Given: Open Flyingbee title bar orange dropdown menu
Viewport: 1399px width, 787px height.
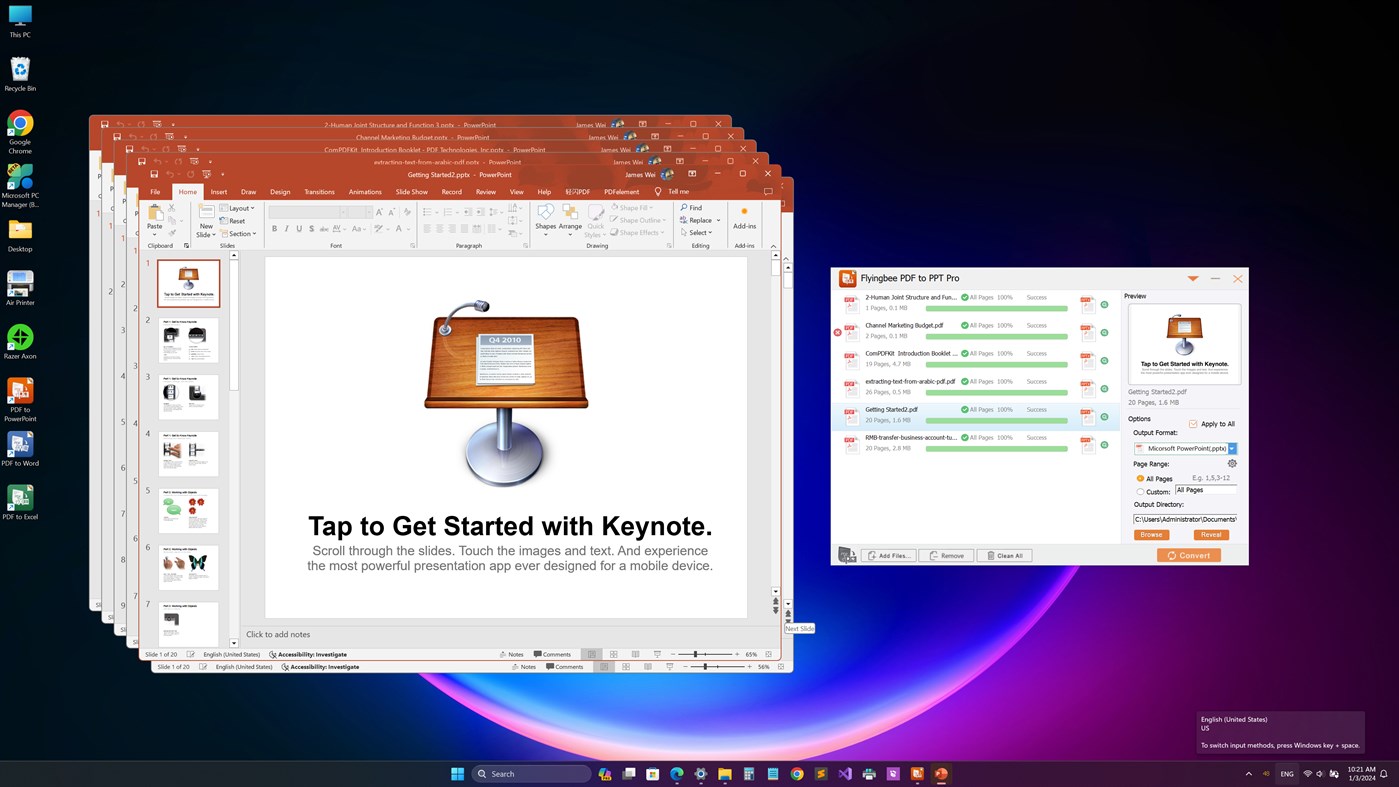Looking at the screenshot, I should (1193, 278).
